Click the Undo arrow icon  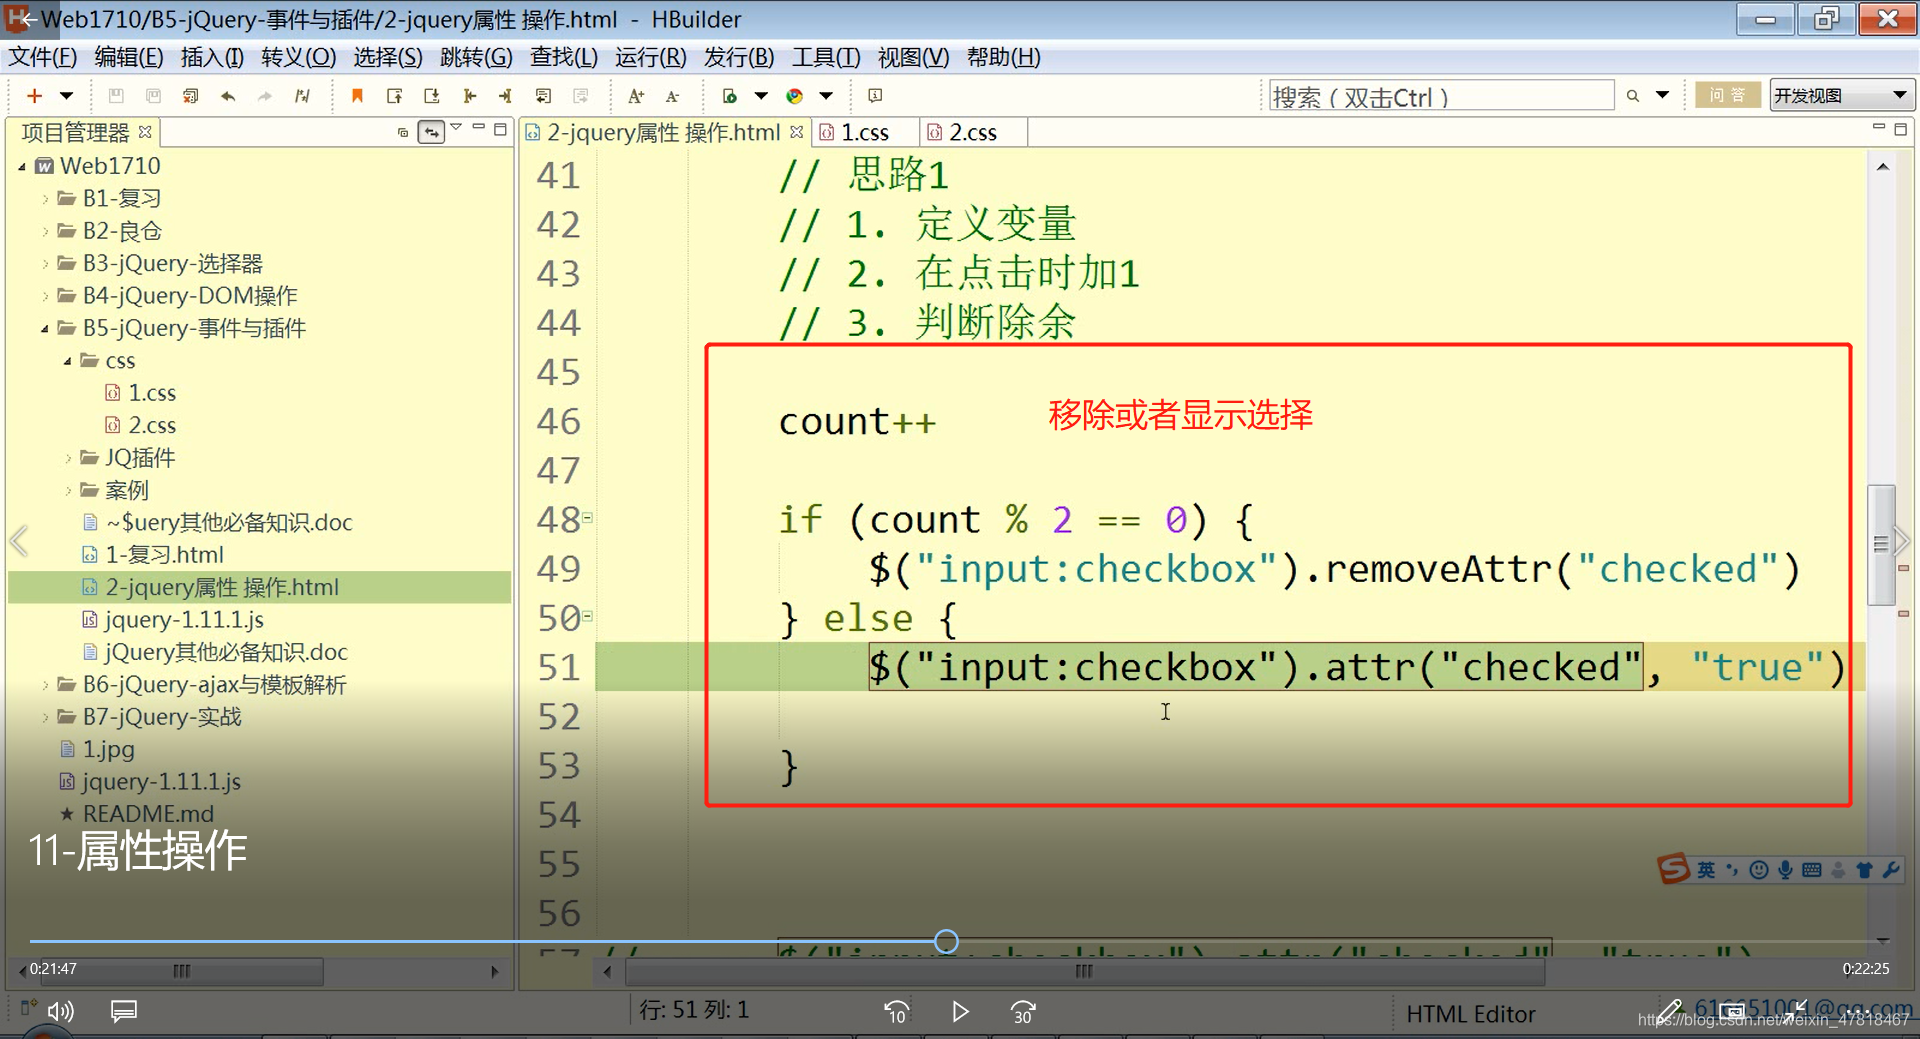coord(228,96)
